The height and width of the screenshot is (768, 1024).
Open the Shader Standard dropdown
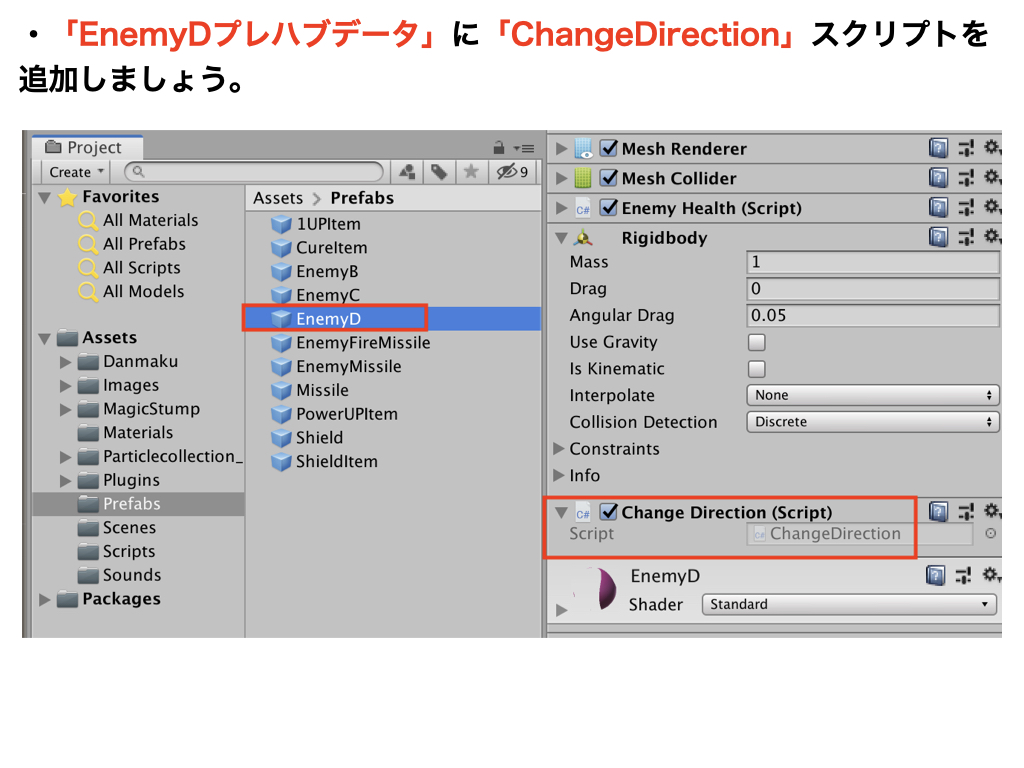tap(849, 604)
